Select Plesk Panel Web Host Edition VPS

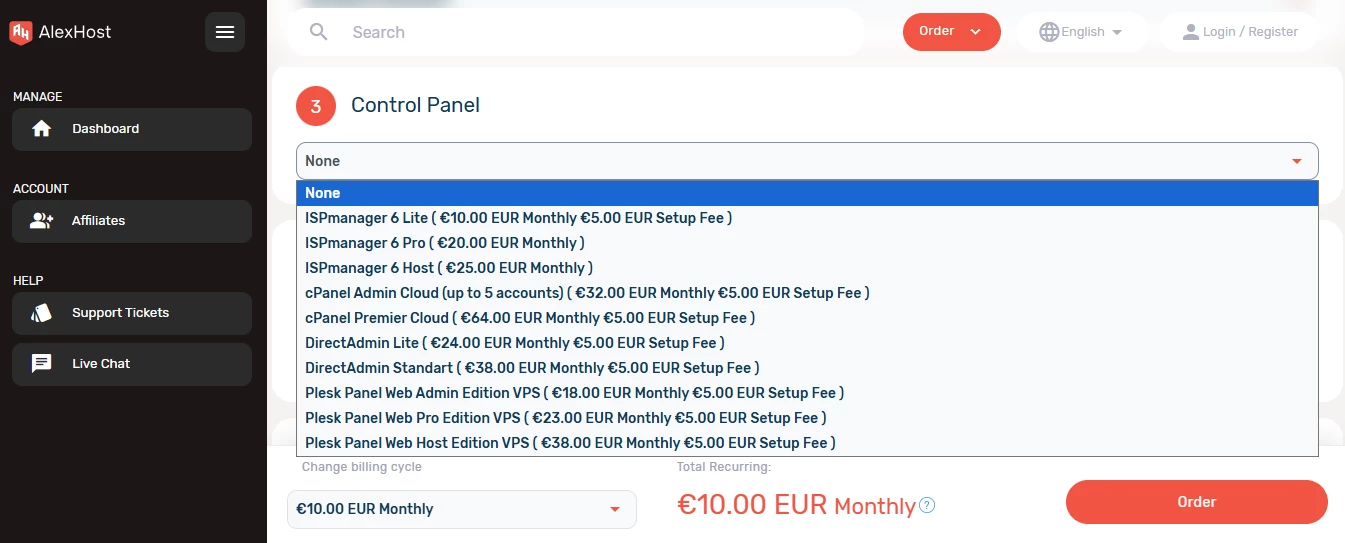[570, 443]
